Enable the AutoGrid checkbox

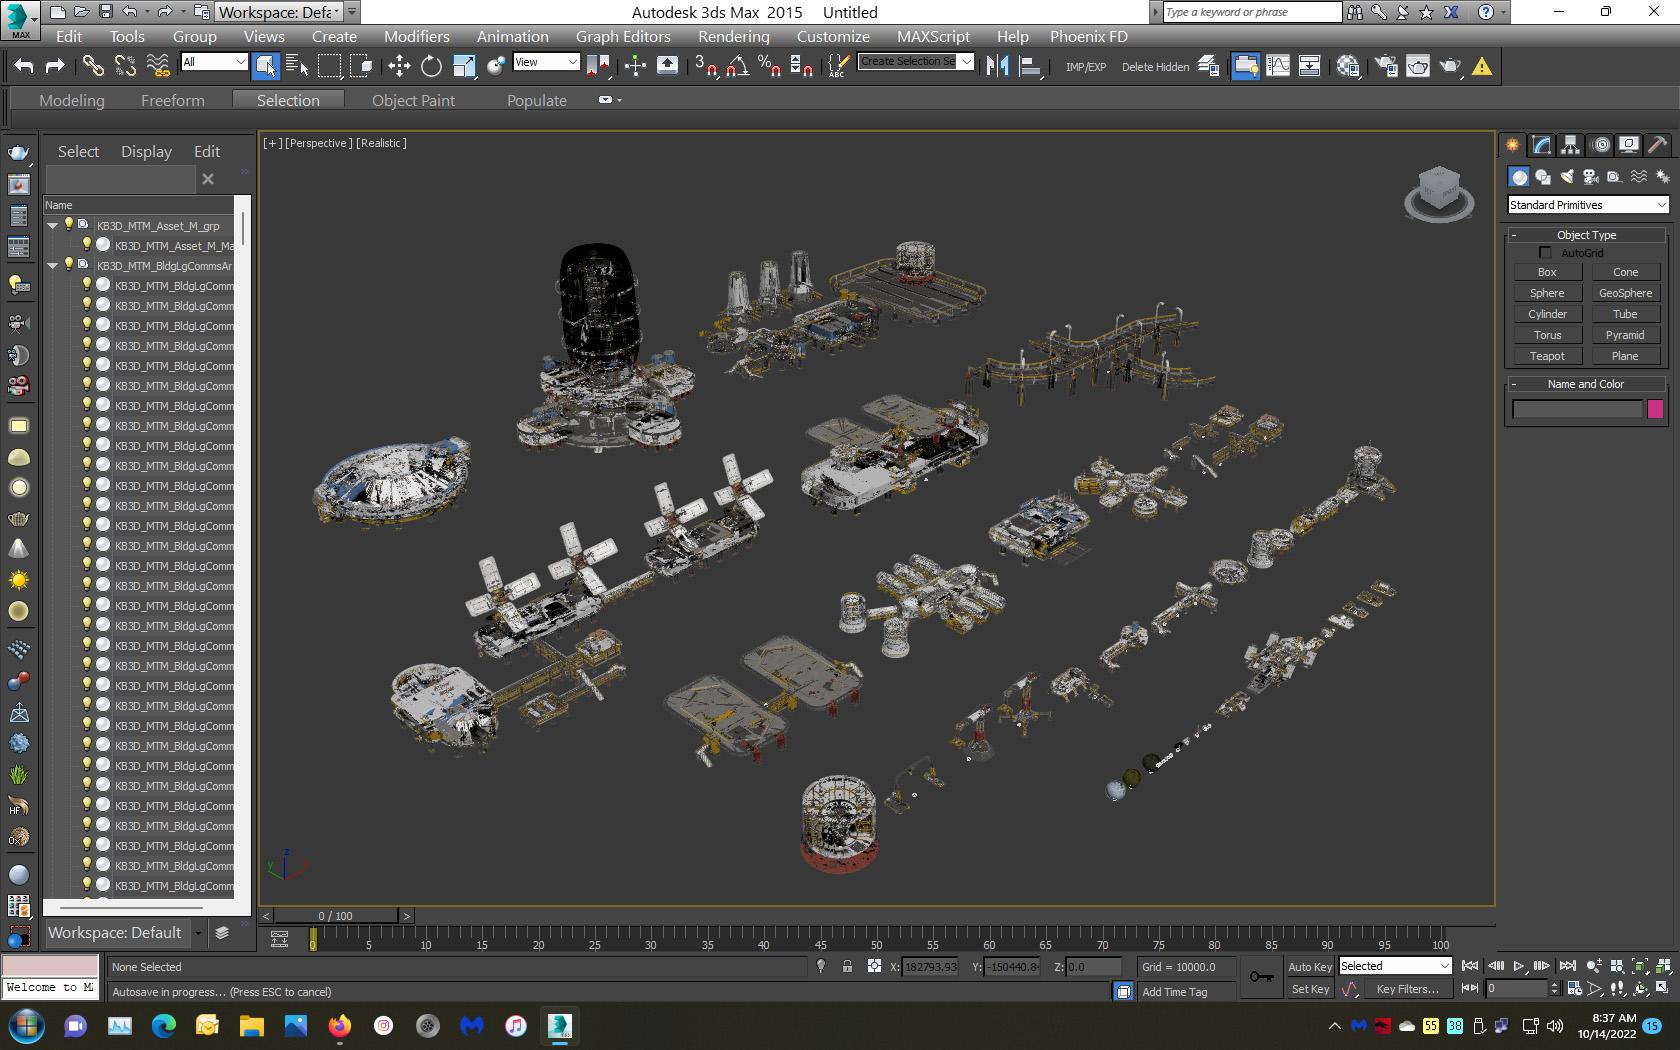(1545, 253)
